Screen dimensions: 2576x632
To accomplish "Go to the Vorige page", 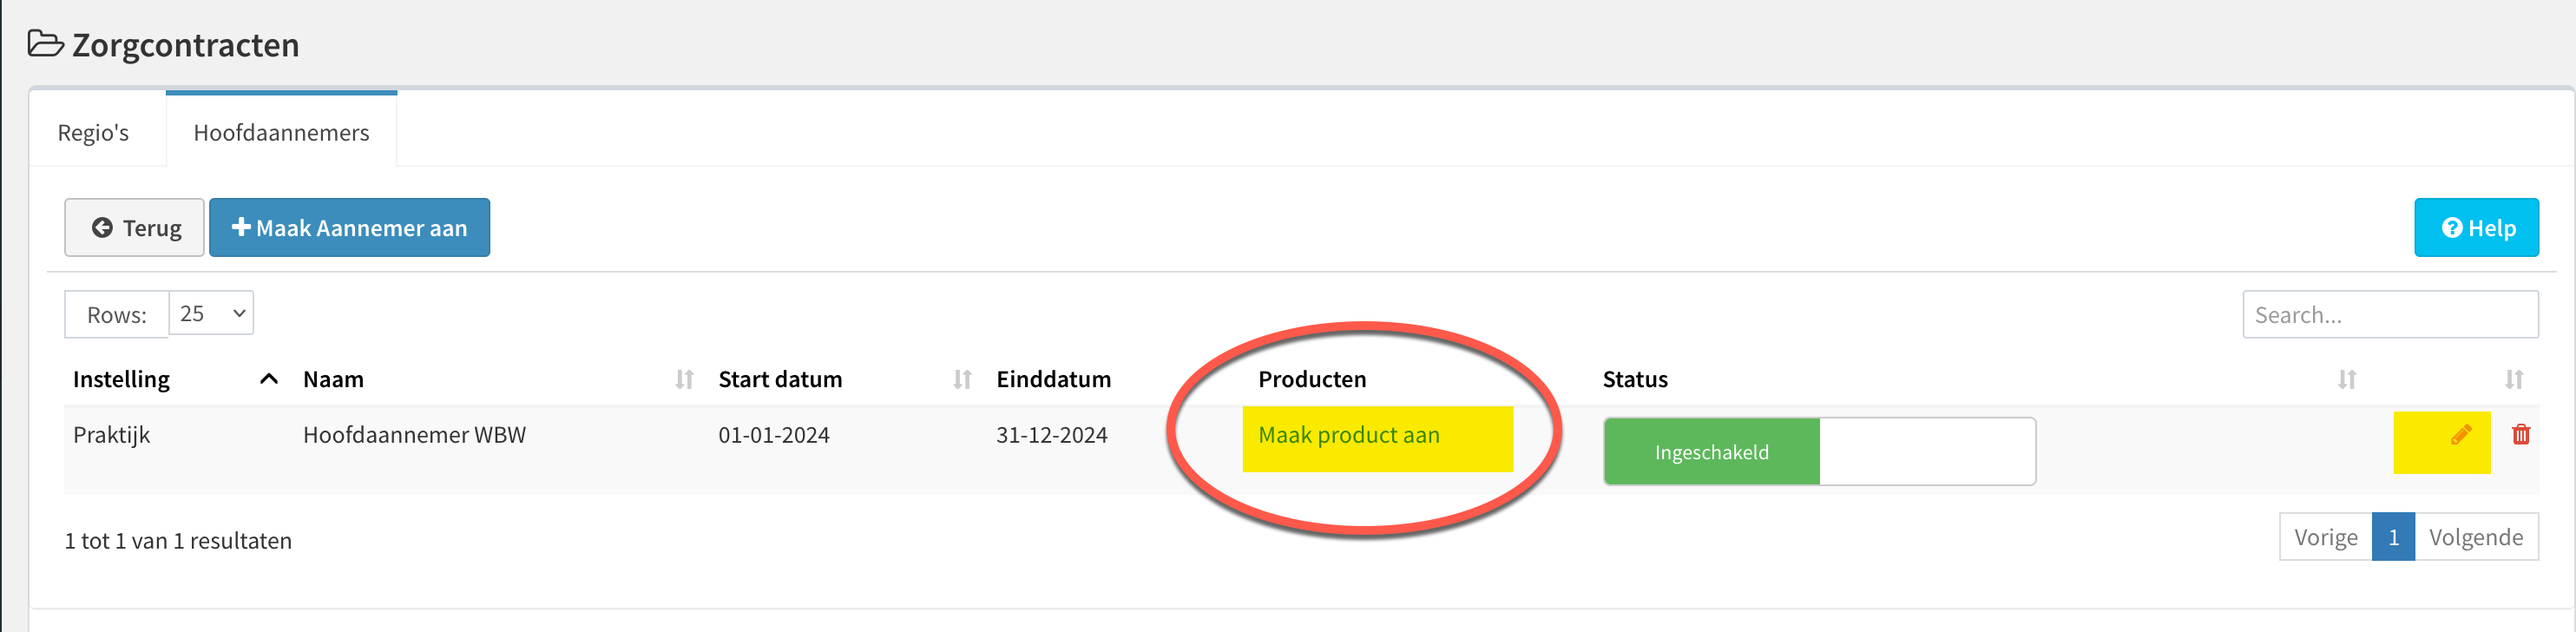I will [2325, 537].
